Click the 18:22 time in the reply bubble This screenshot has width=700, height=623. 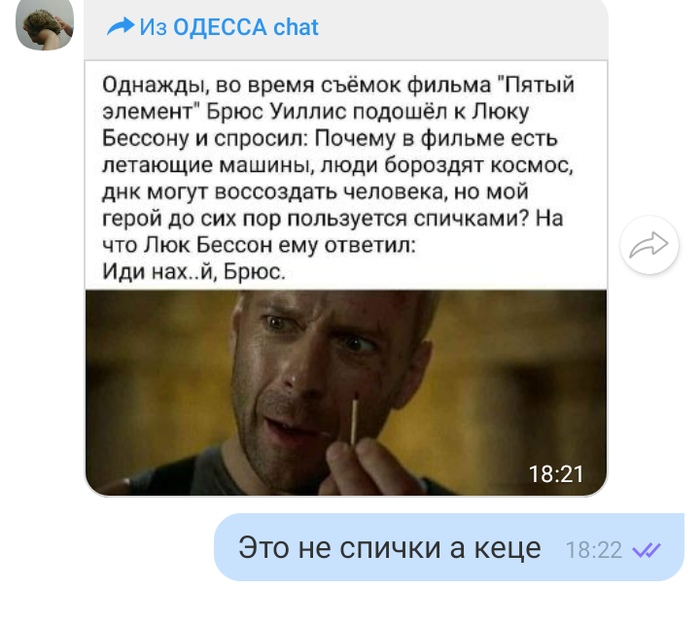click(x=594, y=550)
